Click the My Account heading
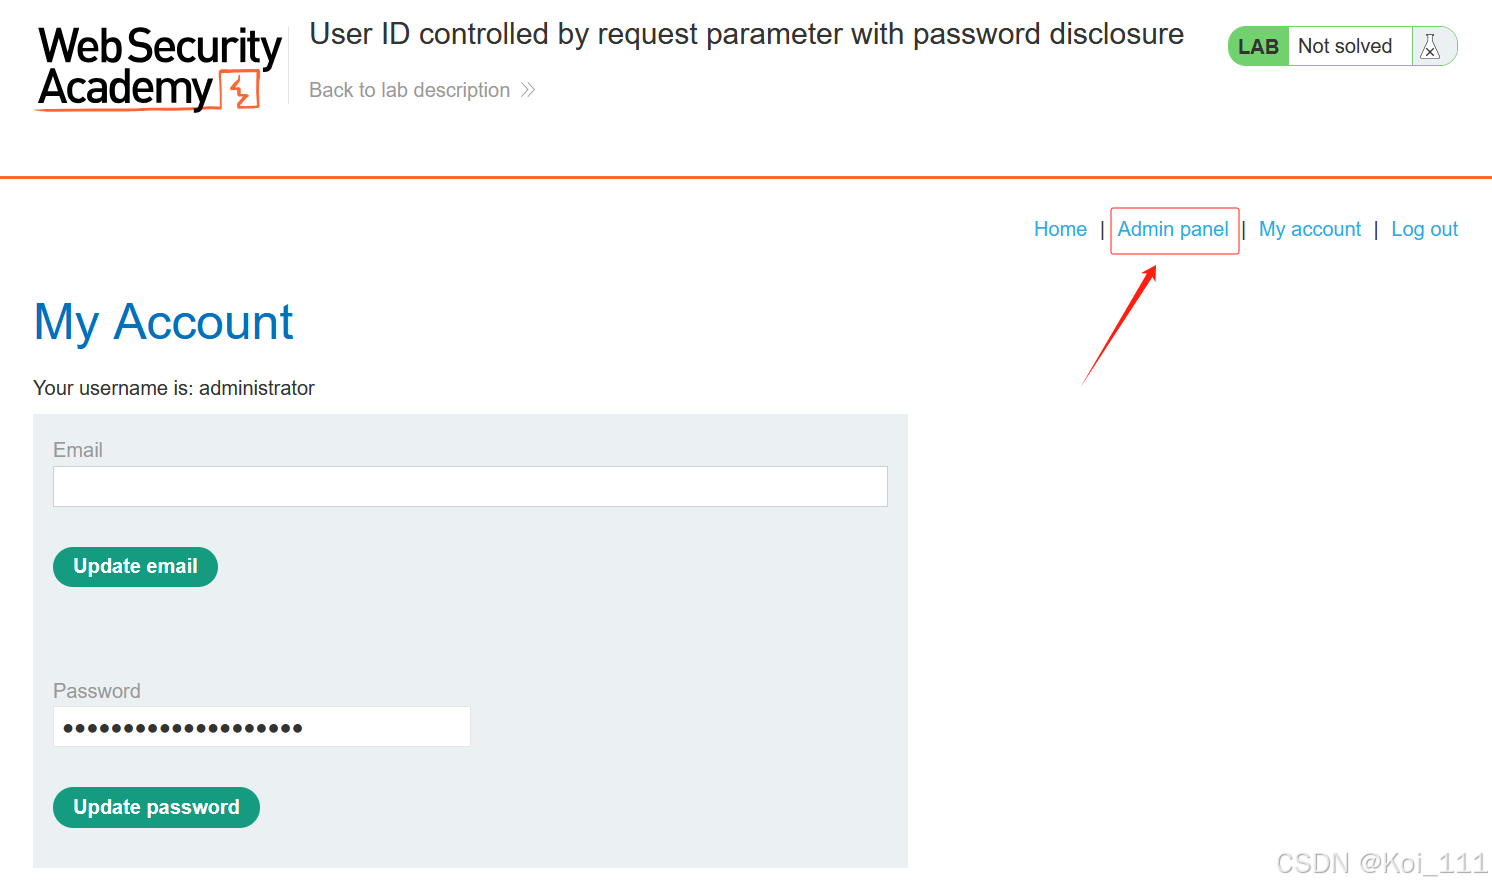Viewport: 1492px width, 889px height. [x=163, y=323]
